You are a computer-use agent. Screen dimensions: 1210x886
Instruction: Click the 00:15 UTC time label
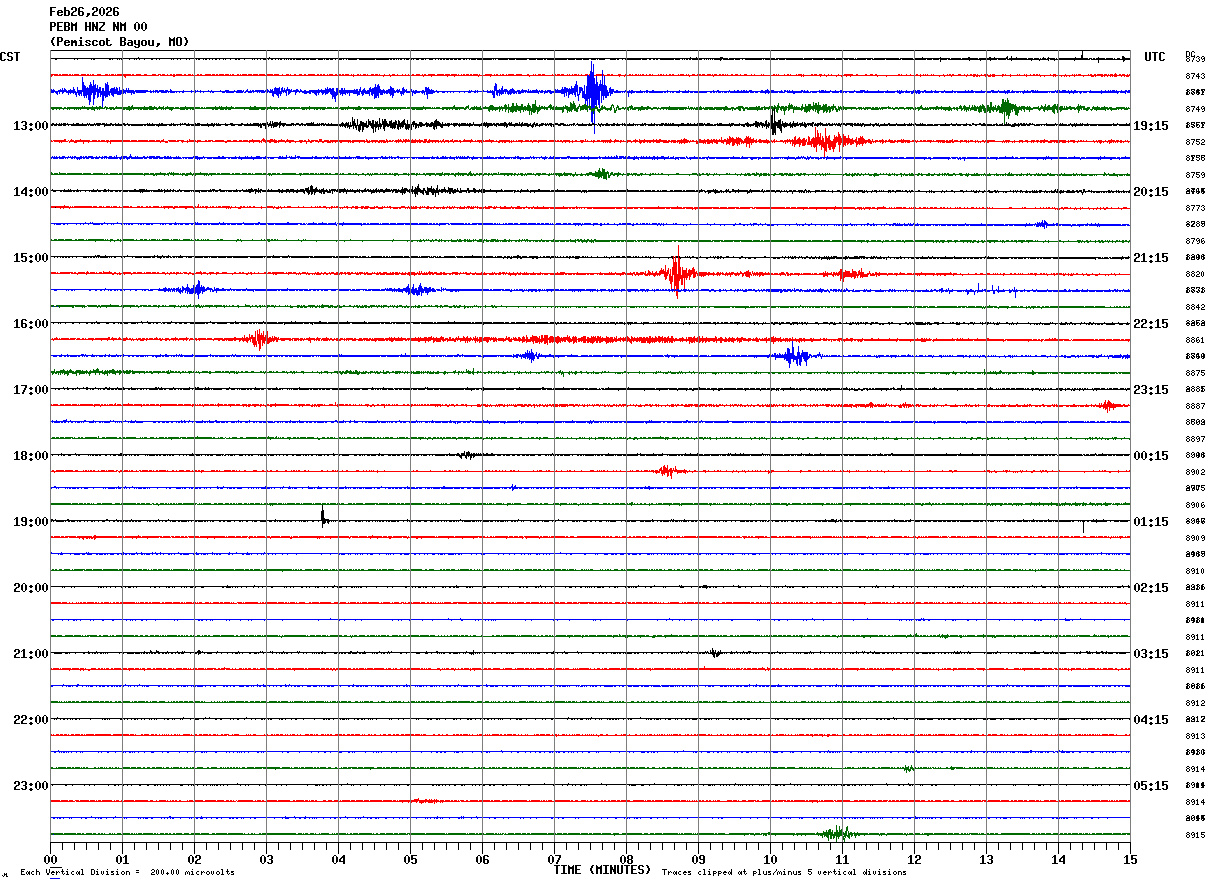(1151, 456)
